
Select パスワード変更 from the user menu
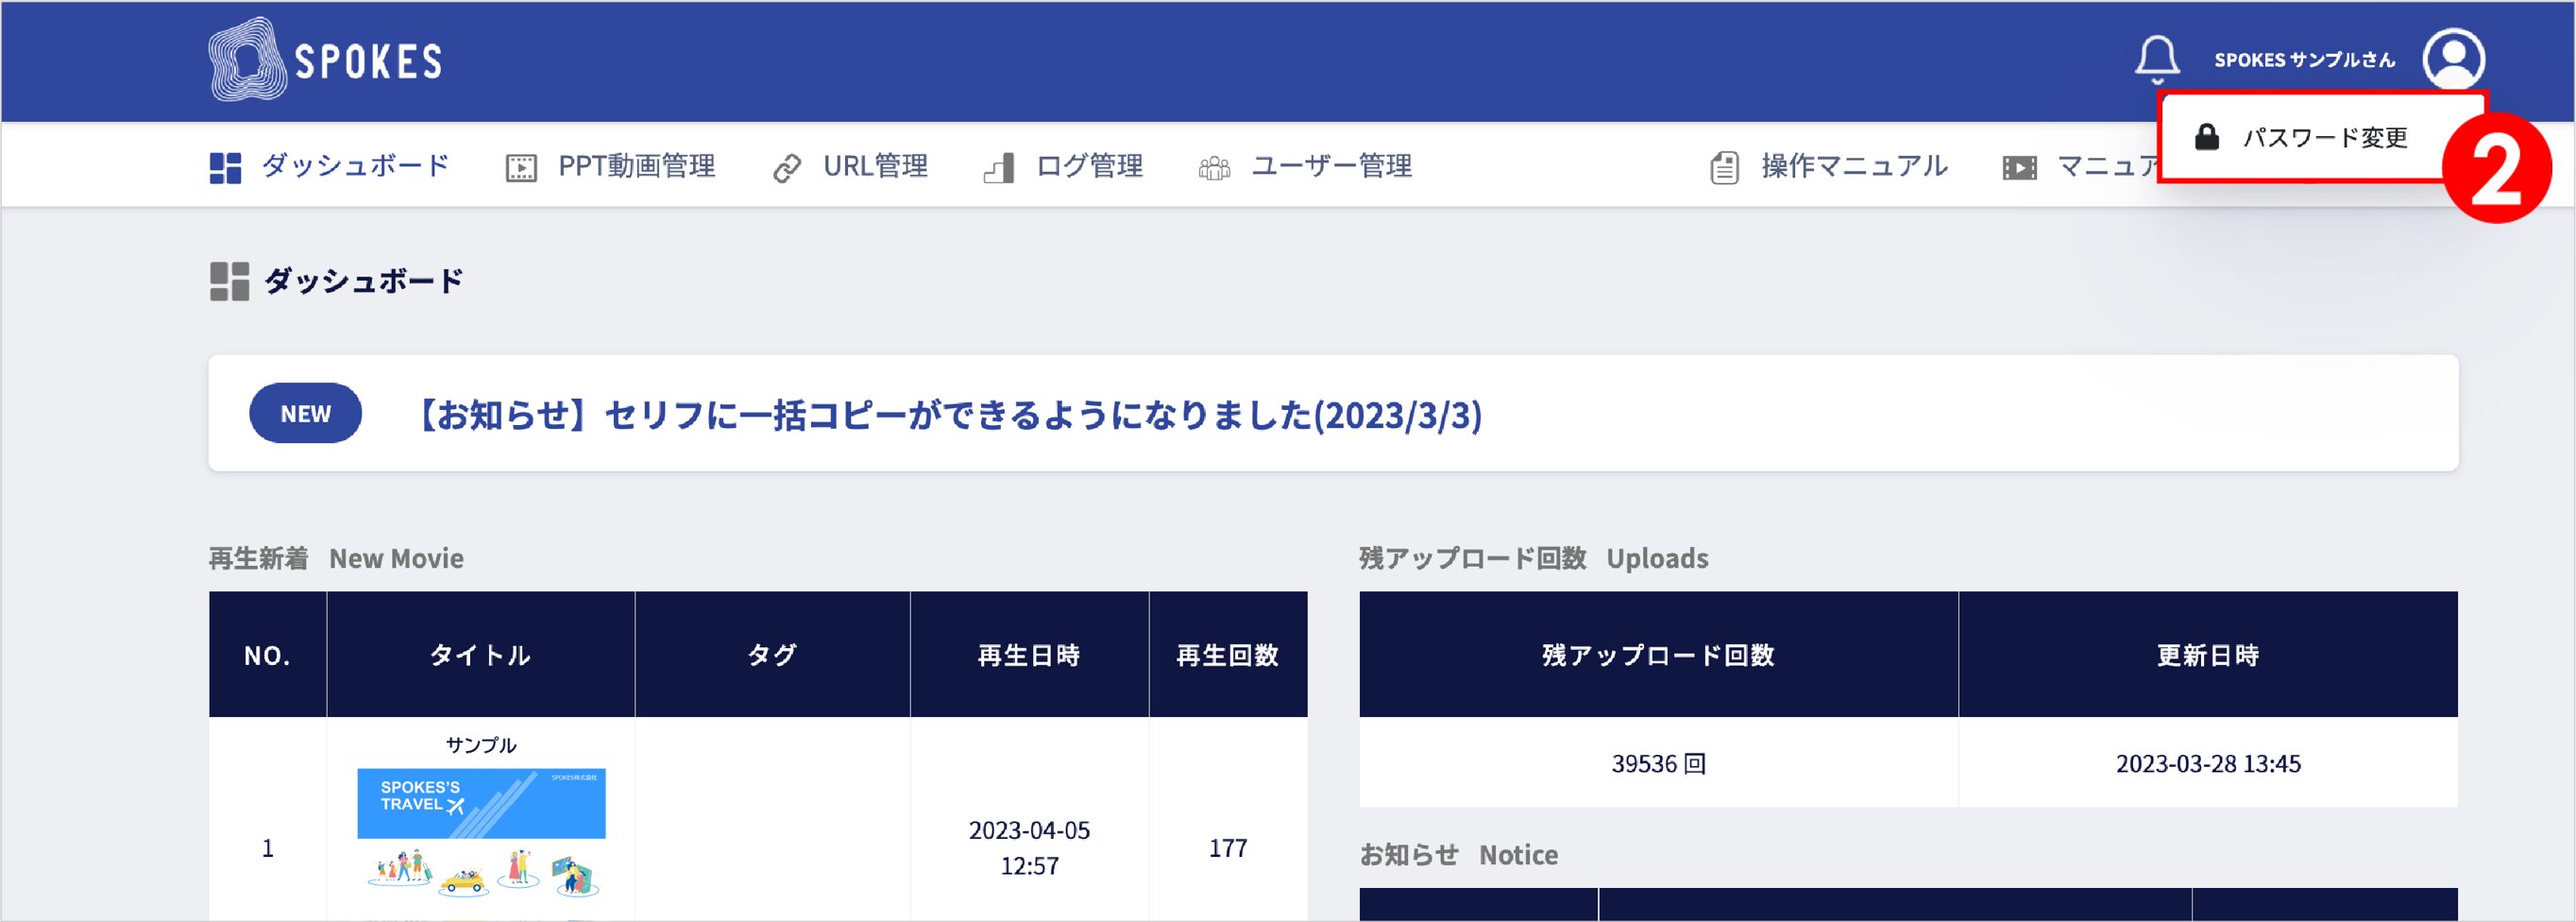(x=2323, y=138)
